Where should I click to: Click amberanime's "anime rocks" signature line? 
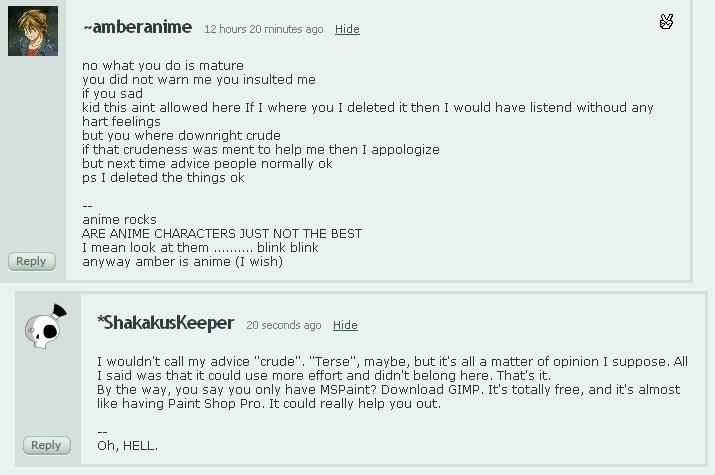coord(119,220)
